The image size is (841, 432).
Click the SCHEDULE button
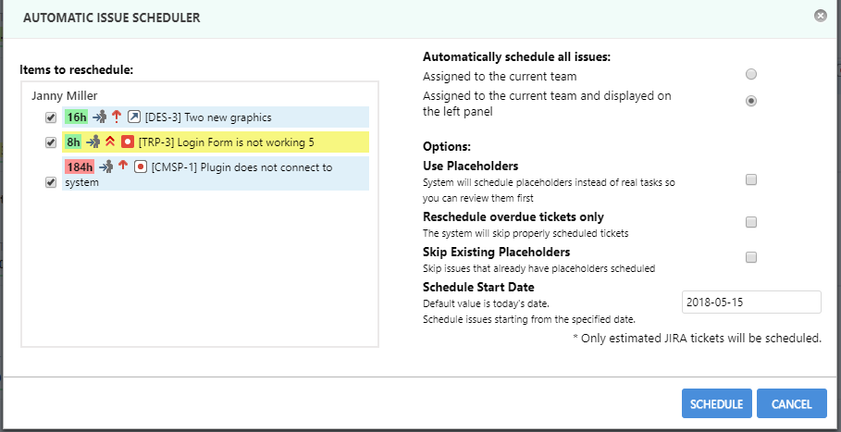point(717,404)
